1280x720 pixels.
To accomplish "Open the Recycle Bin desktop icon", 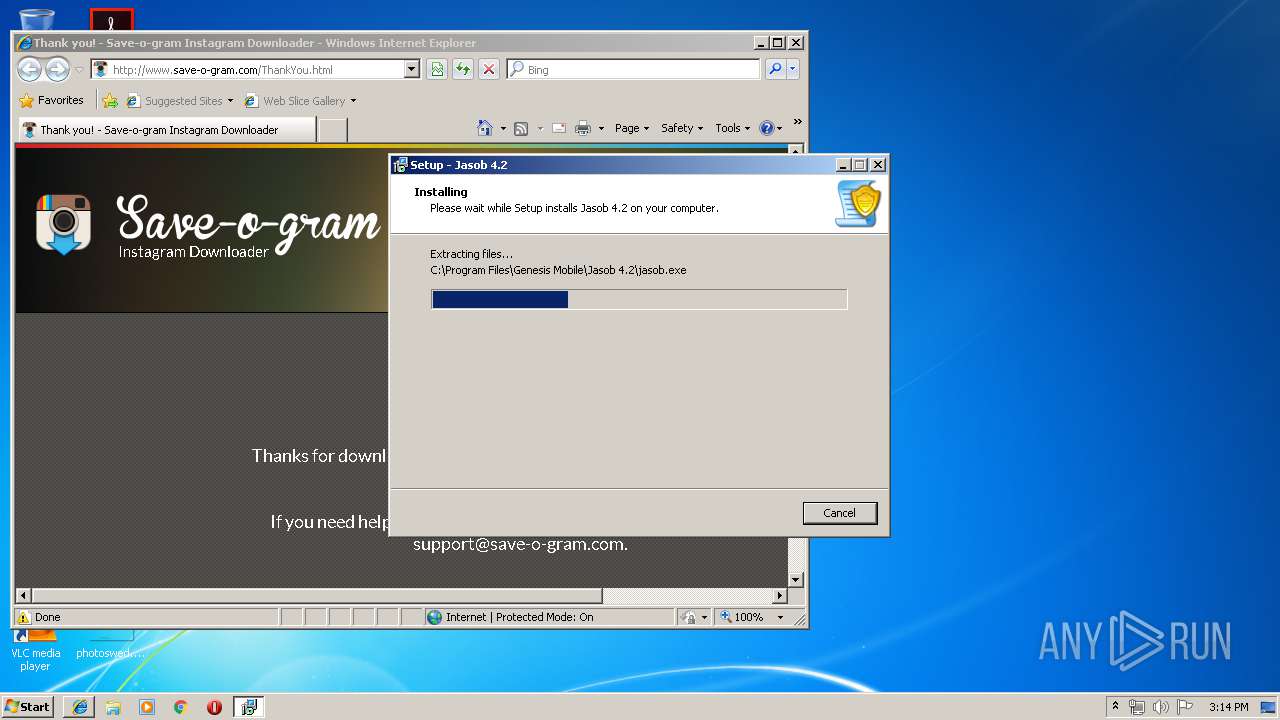I will (x=37, y=18).
